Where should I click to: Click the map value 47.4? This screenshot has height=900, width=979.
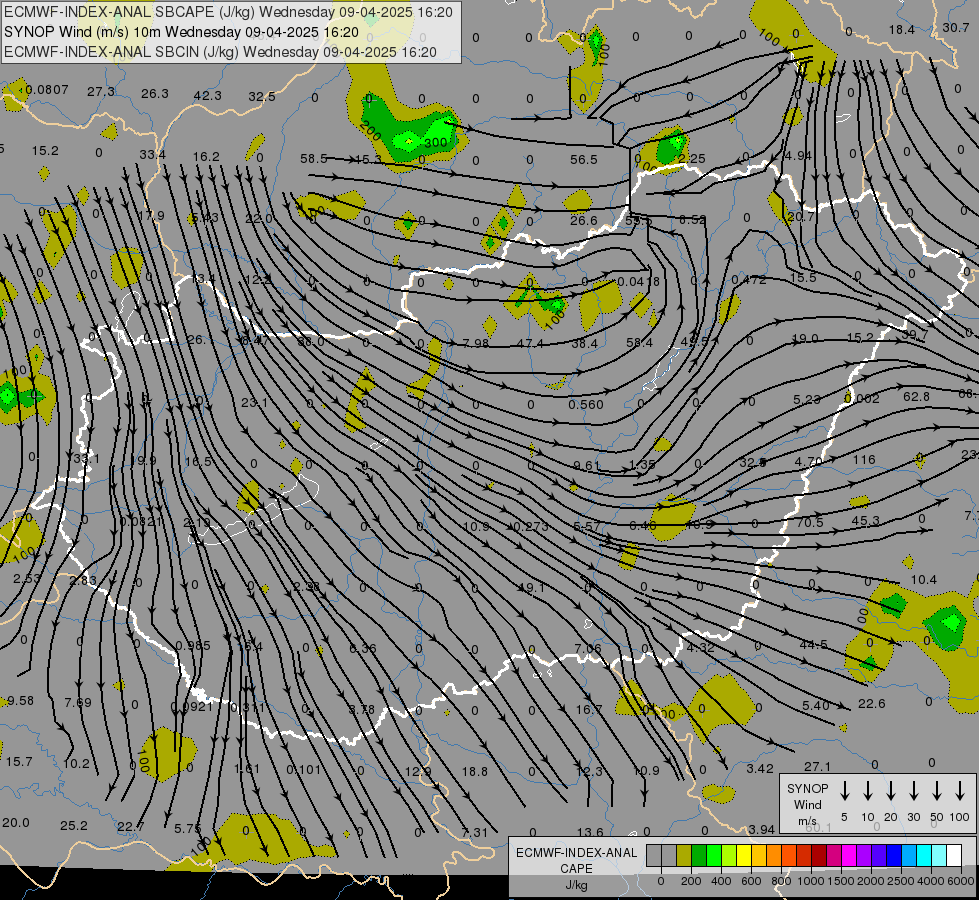pos(530,344)
